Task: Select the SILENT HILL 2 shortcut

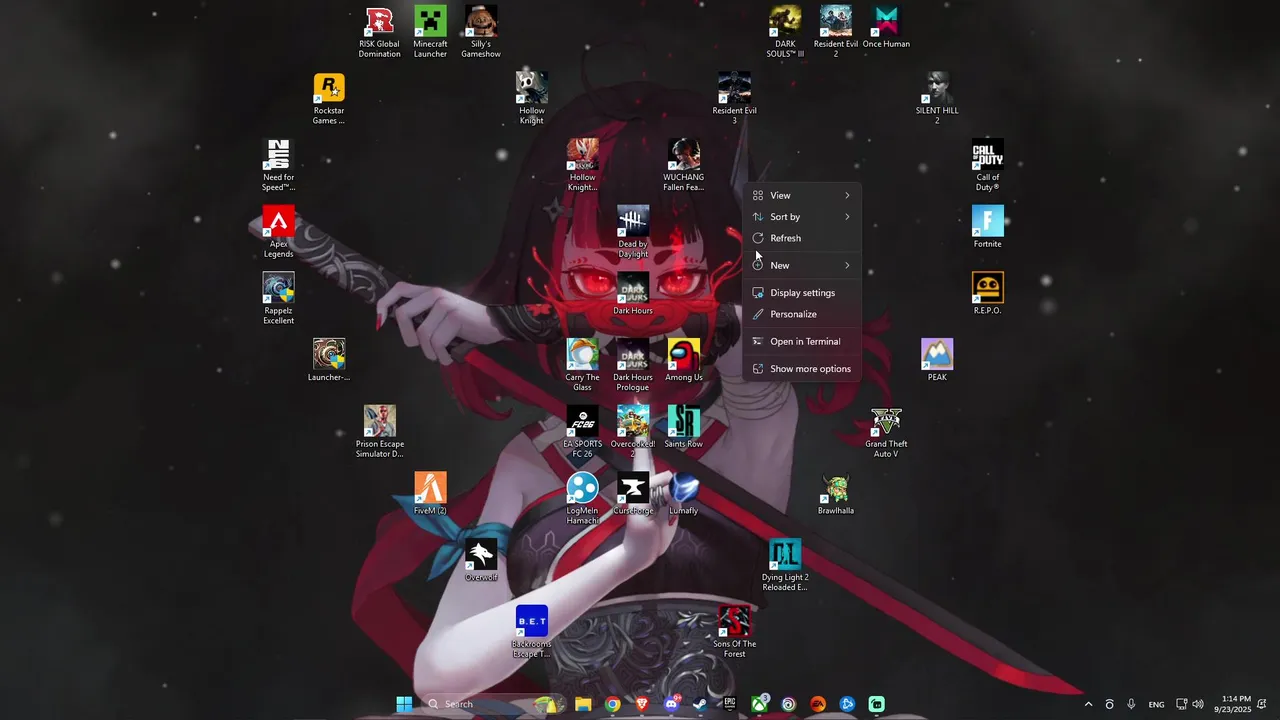Action: [937, 99]
